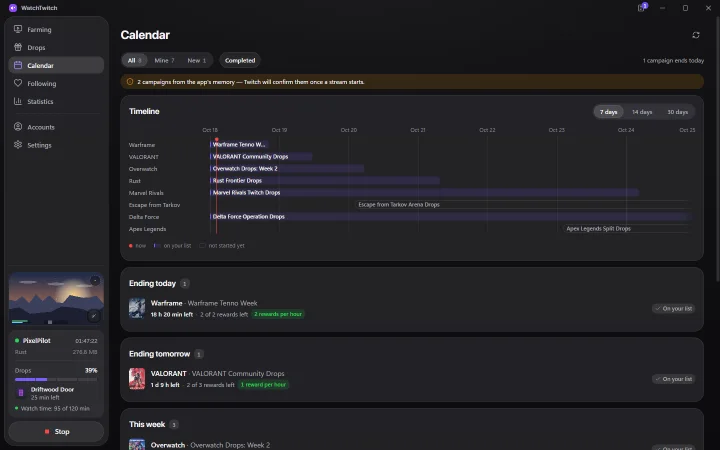Click the Warframe game cover thumbnail
The height and width of the screenshot is (450, 720).
pyautogui.click(x=137, y=308)
